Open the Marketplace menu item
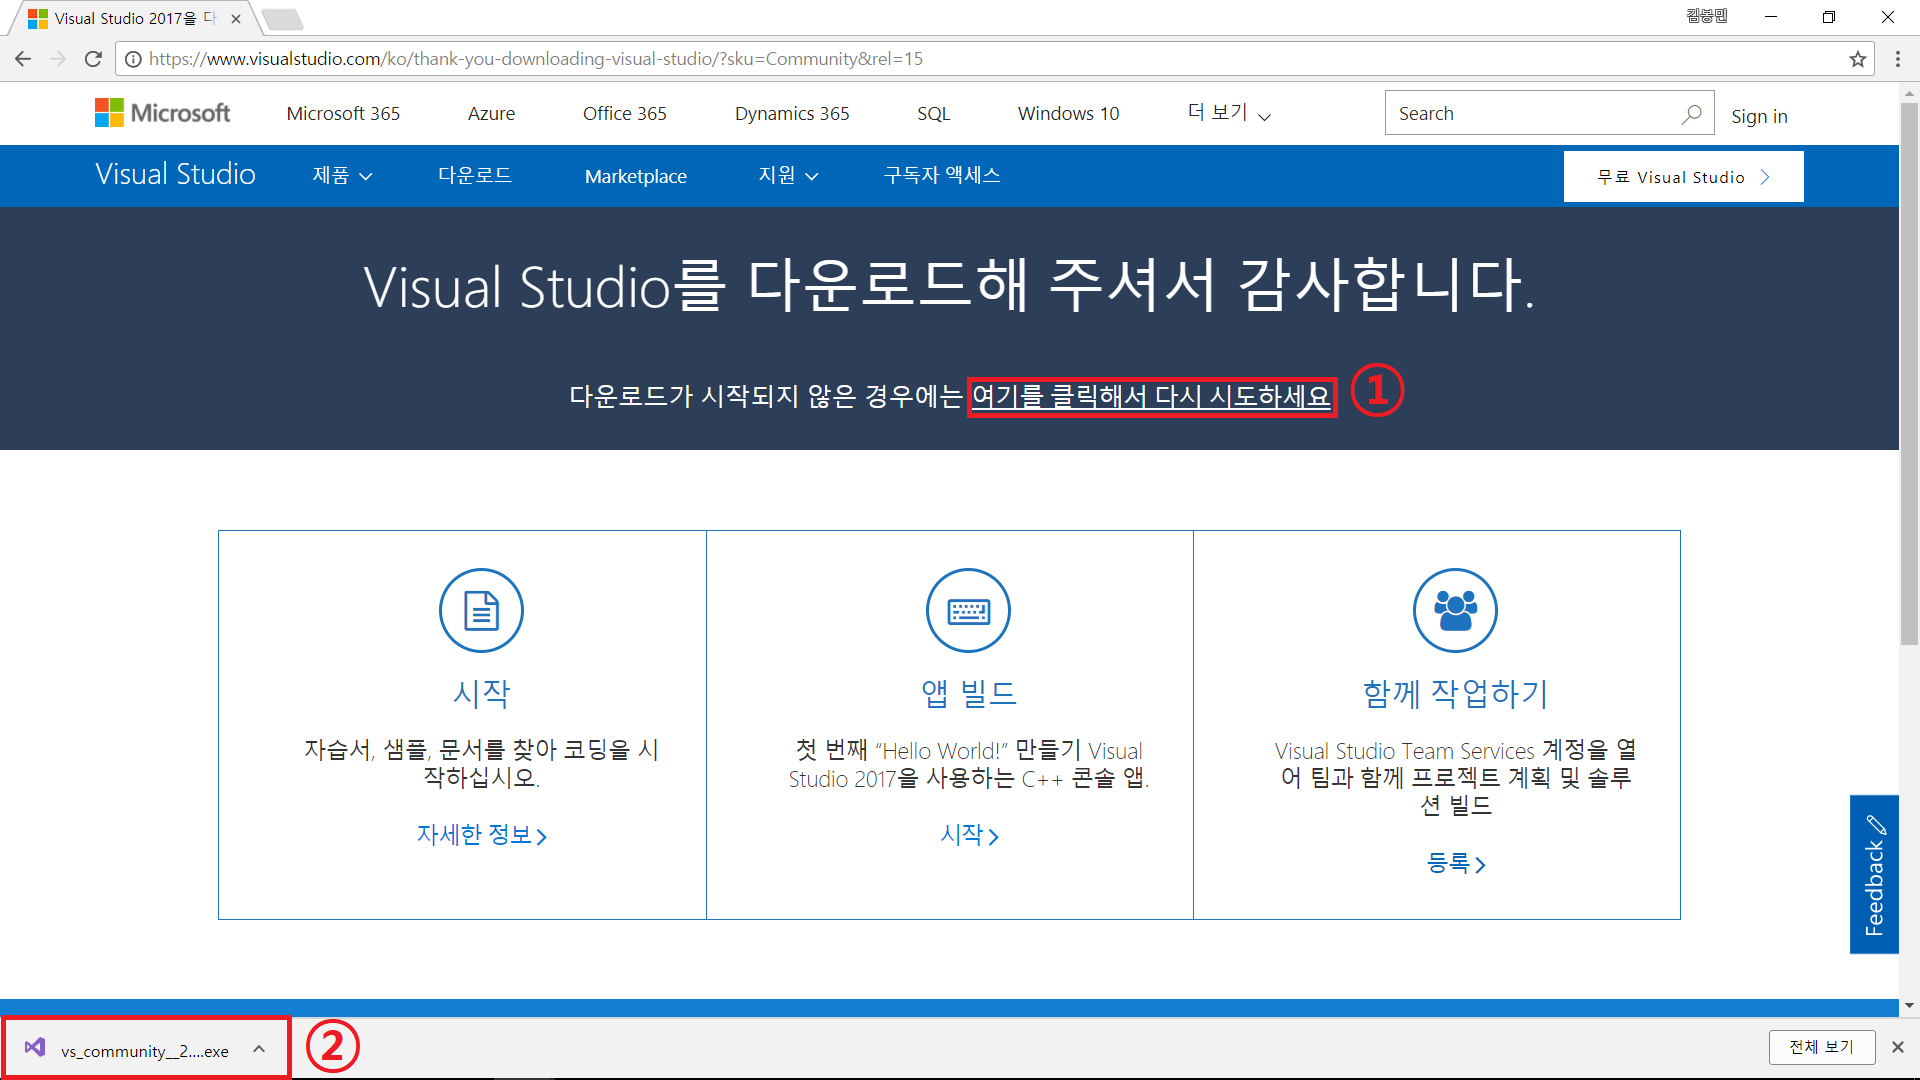The height and width of the screenshot is (1080, 1920). pyautogui.click(x=635, y=176)
